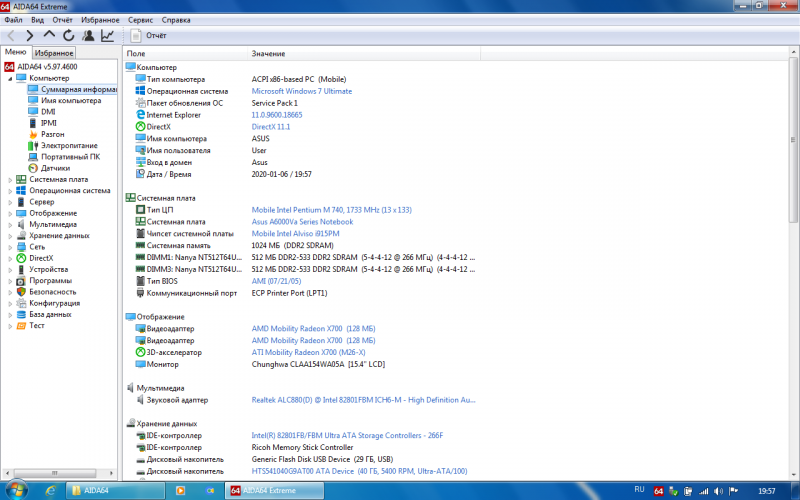The width and height of the screenshot is (800, 500).
Task: Open the Файл menu
Action: 13,20
